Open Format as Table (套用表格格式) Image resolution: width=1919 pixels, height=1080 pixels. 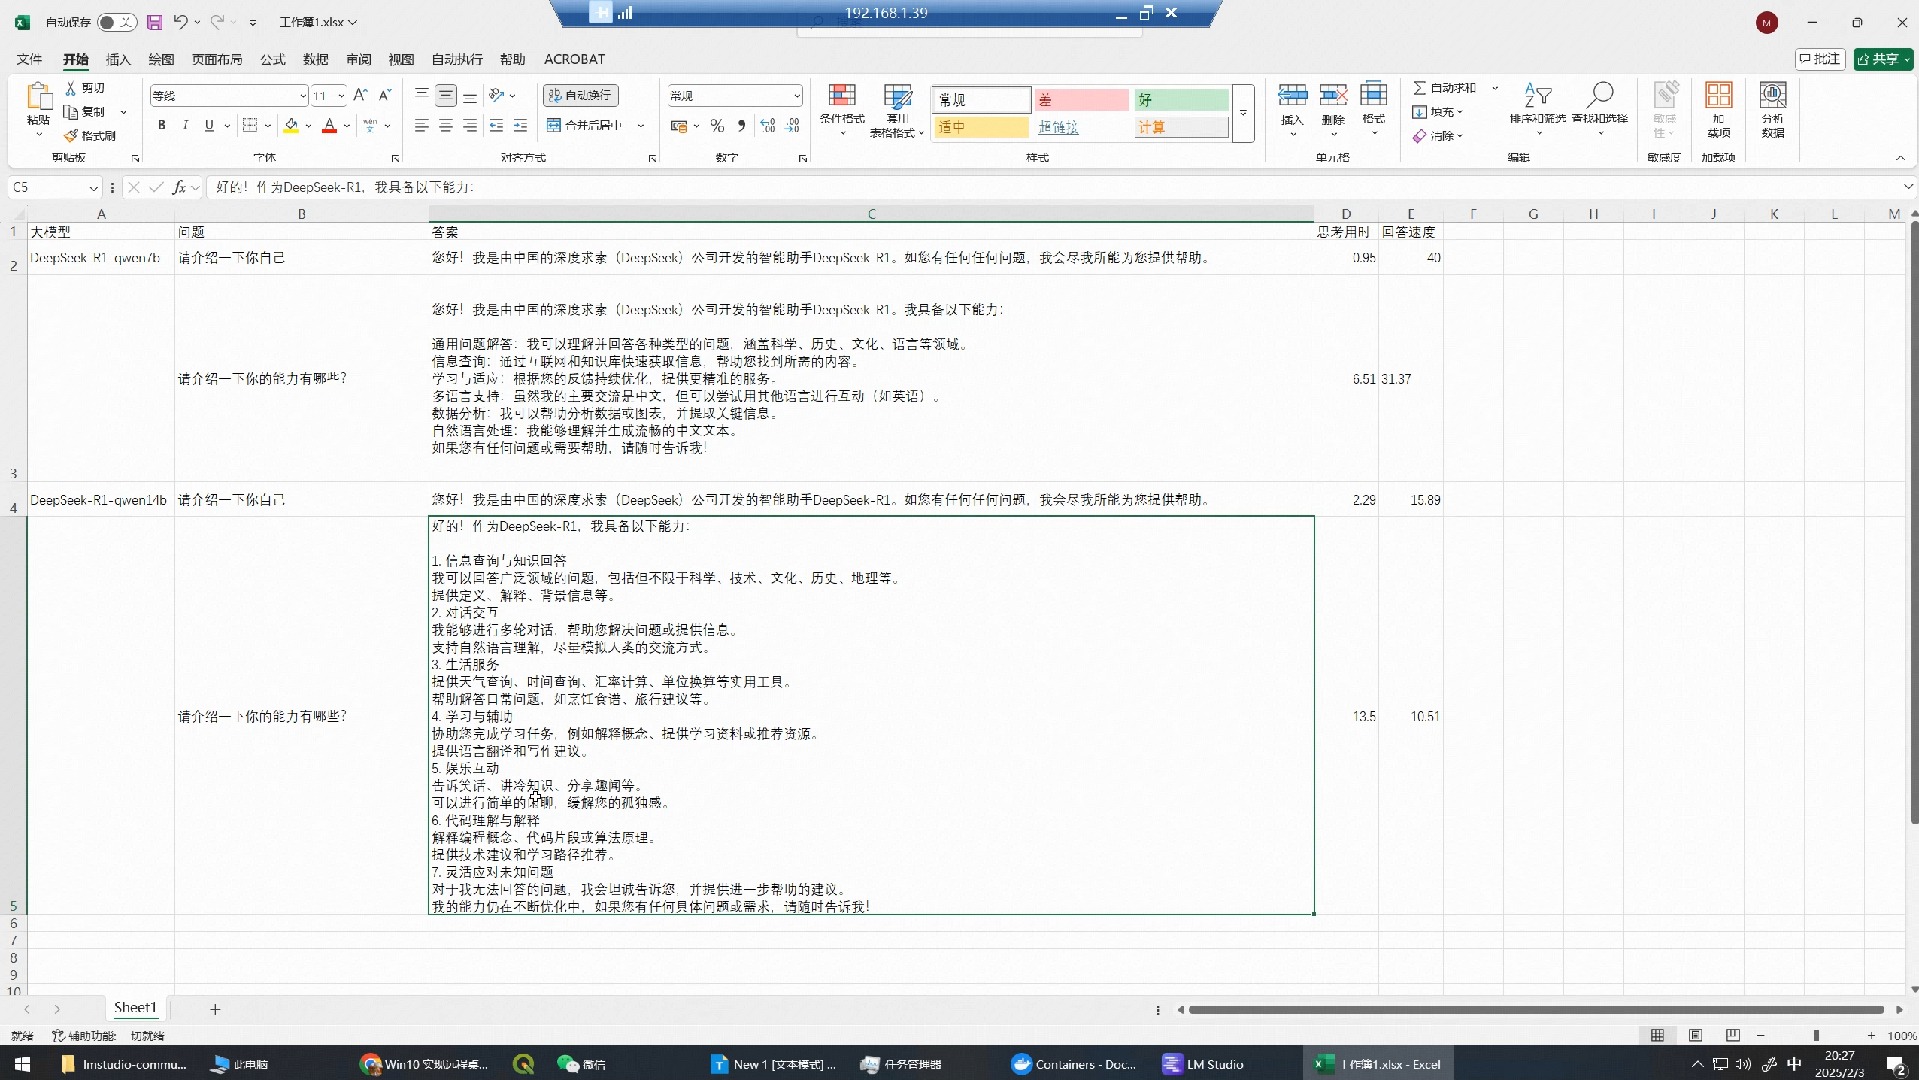tap(897, 110)
